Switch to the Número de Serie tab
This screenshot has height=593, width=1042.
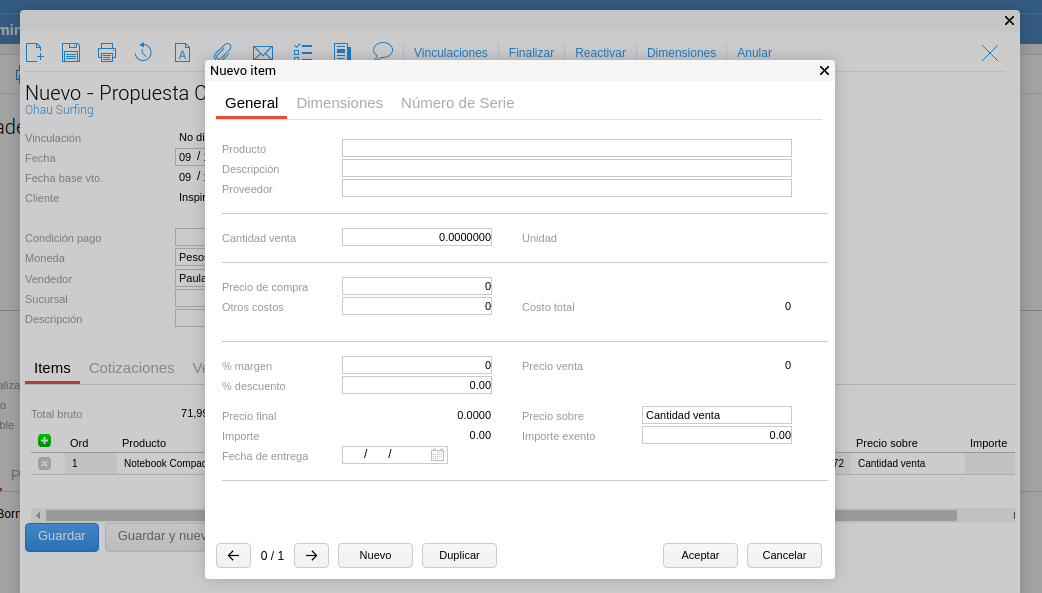click(x=457, y=103)
